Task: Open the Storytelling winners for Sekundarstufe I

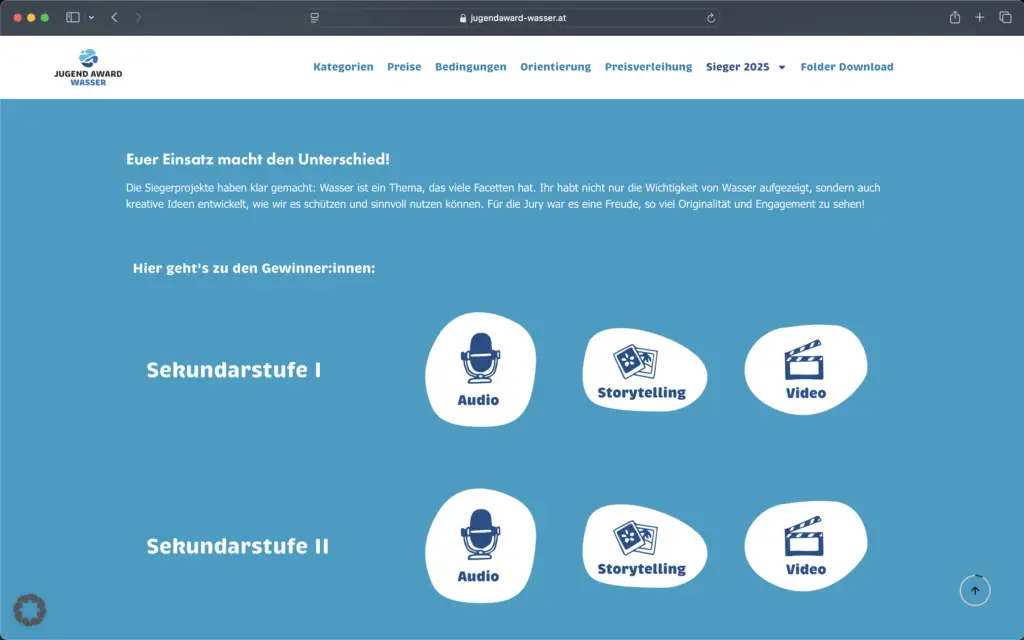Action: pyautogui.click(x=645, y=370)
